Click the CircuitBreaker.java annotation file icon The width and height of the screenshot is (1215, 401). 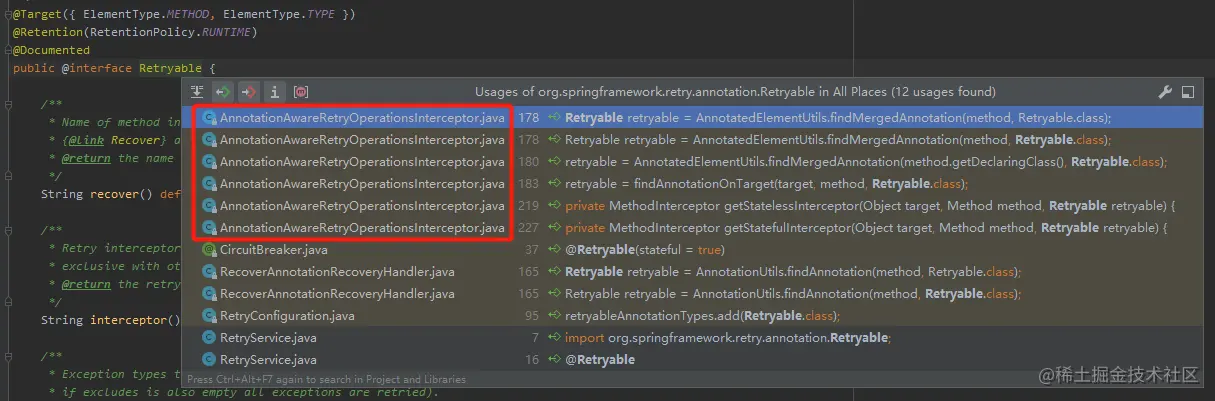point(209,250)
